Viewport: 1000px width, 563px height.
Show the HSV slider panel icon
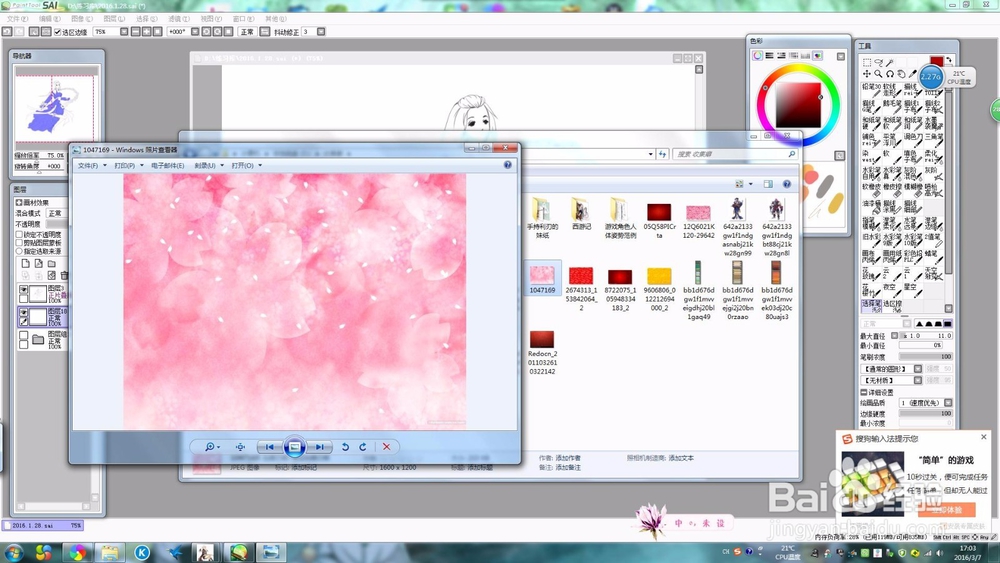pyautogui.click(x=781, y=56)
